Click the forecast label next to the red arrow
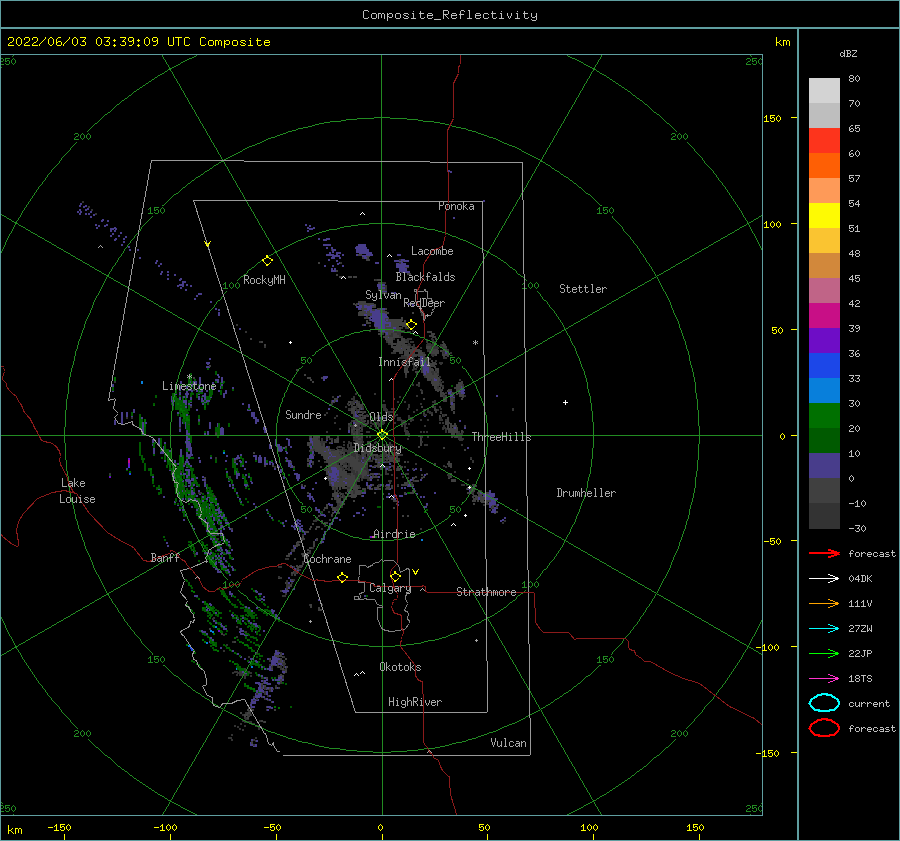This screenshot has width=900, height=841. point(872,553)
